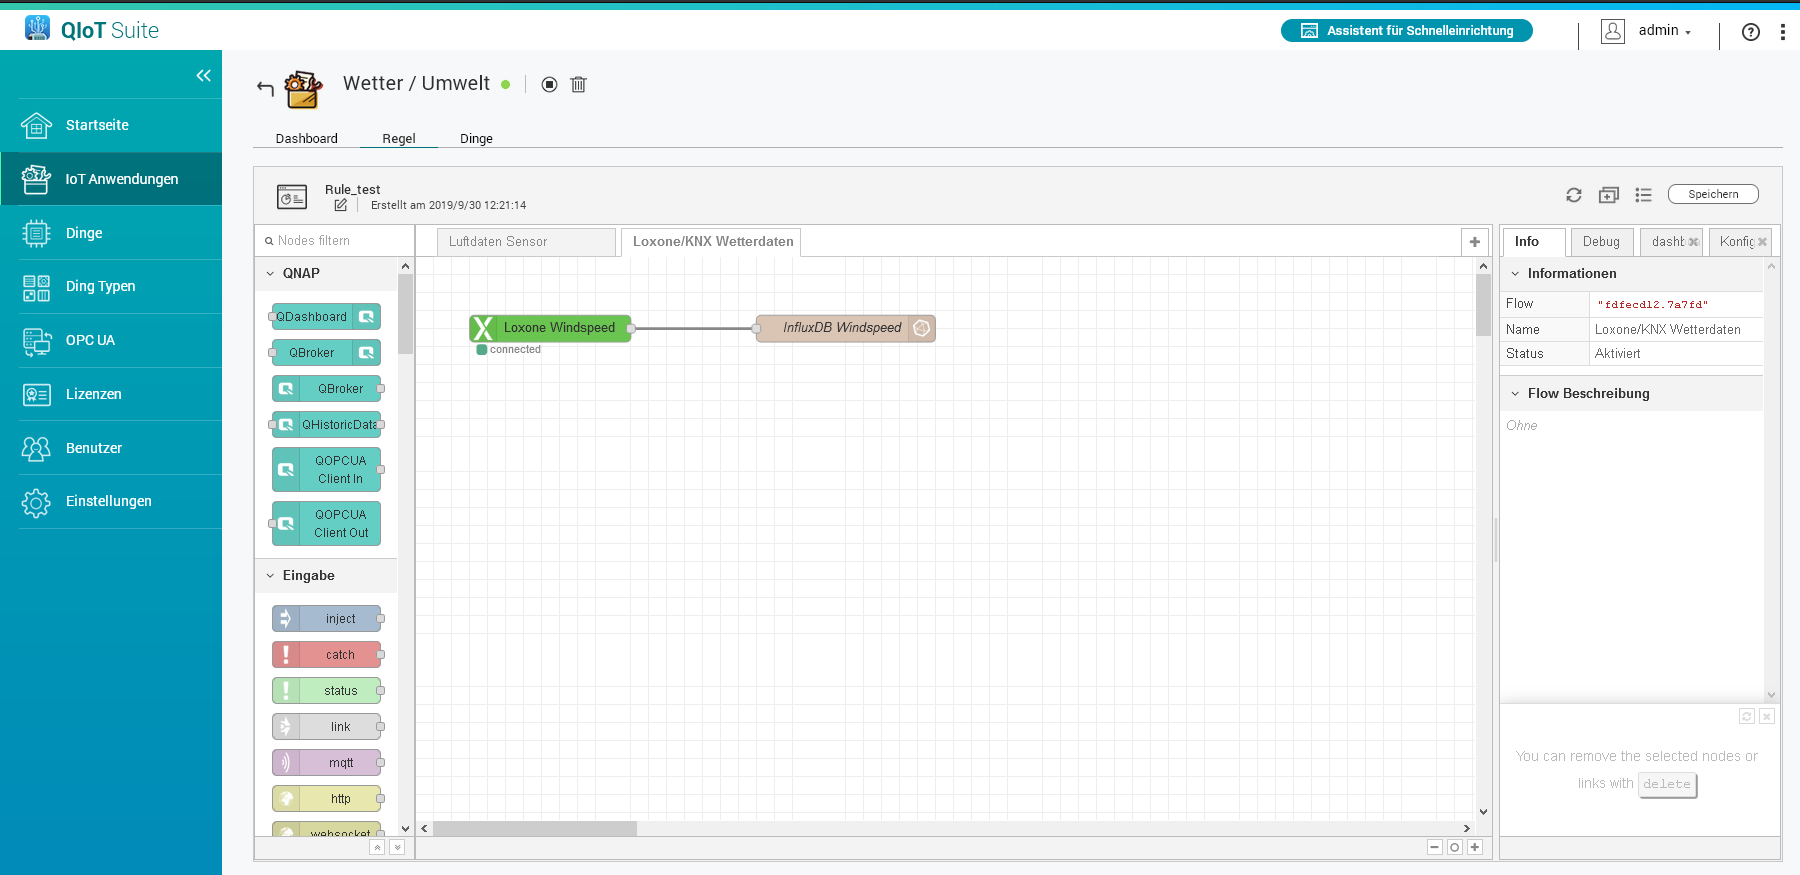The width and height of the screenshot is (1800, 875).
Task: Collapse the Informationen section
Action: coord(1631,273)
